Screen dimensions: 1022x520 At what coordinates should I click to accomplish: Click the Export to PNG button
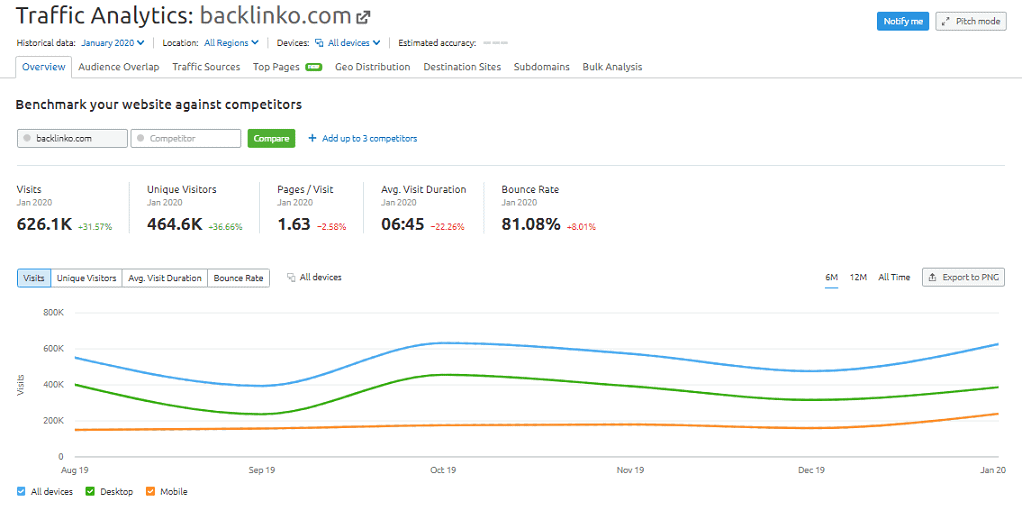pyautogui.click(x=963, y=277)
